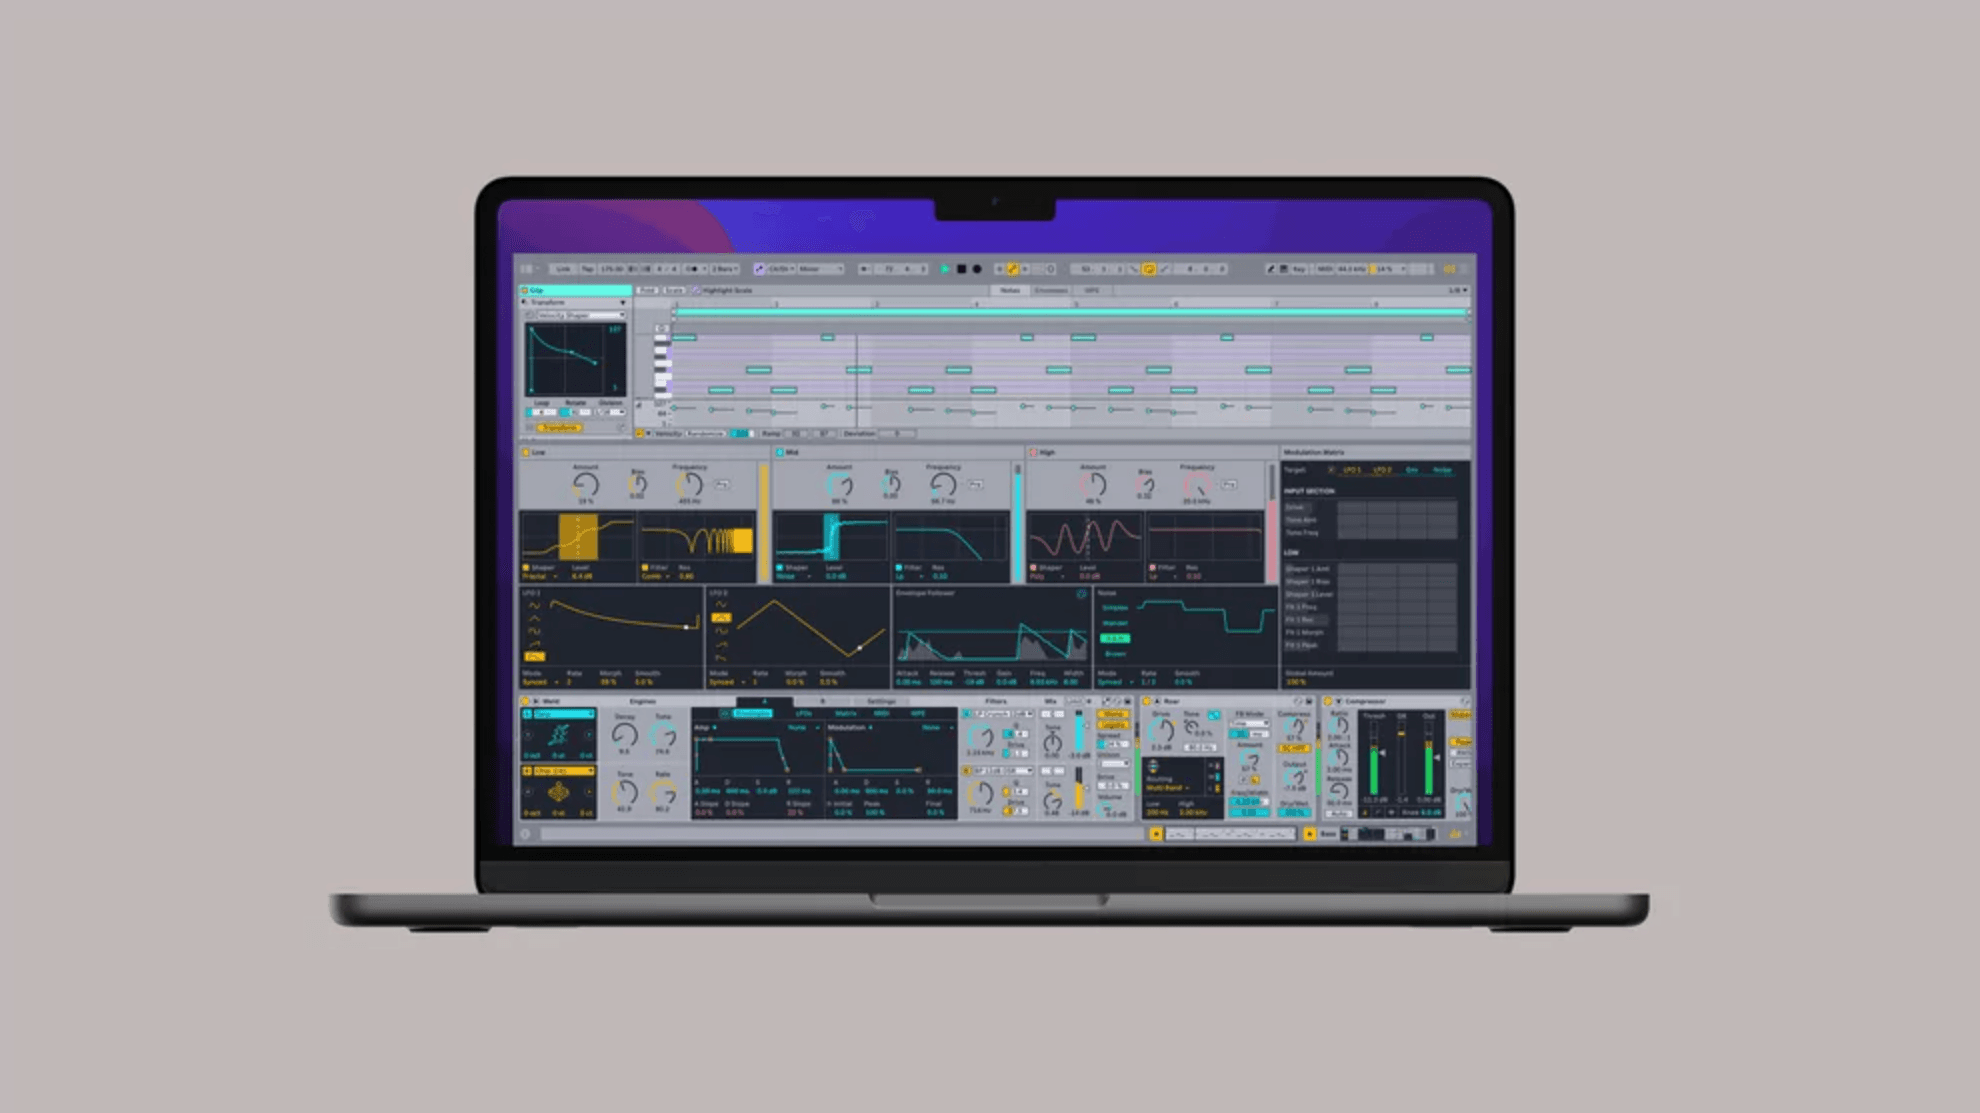Toggle Shaper on in Mid band

coord(780,567)
